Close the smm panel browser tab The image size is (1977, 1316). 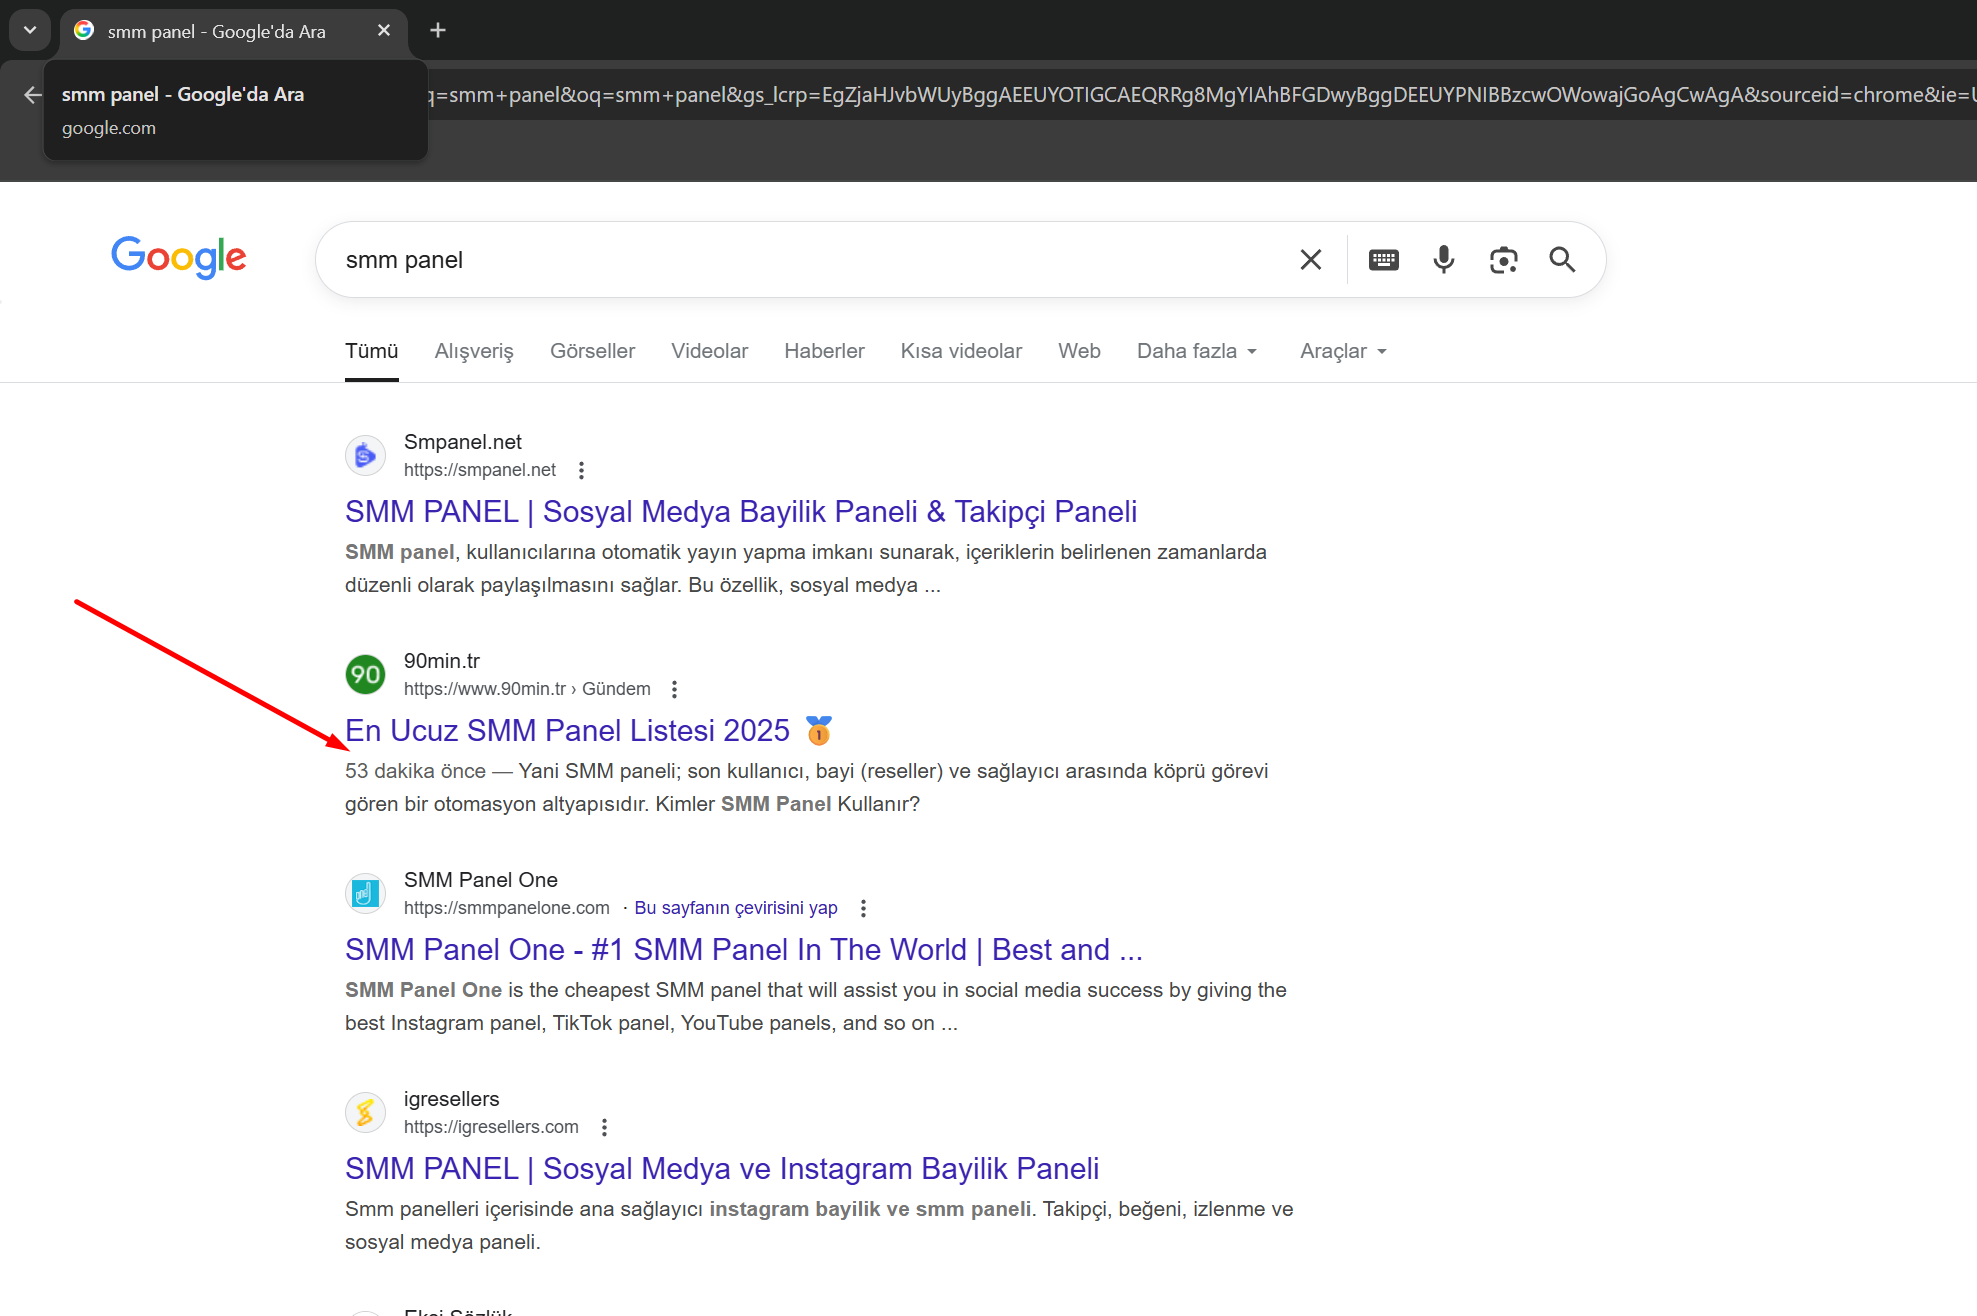(x=384, y=31)
